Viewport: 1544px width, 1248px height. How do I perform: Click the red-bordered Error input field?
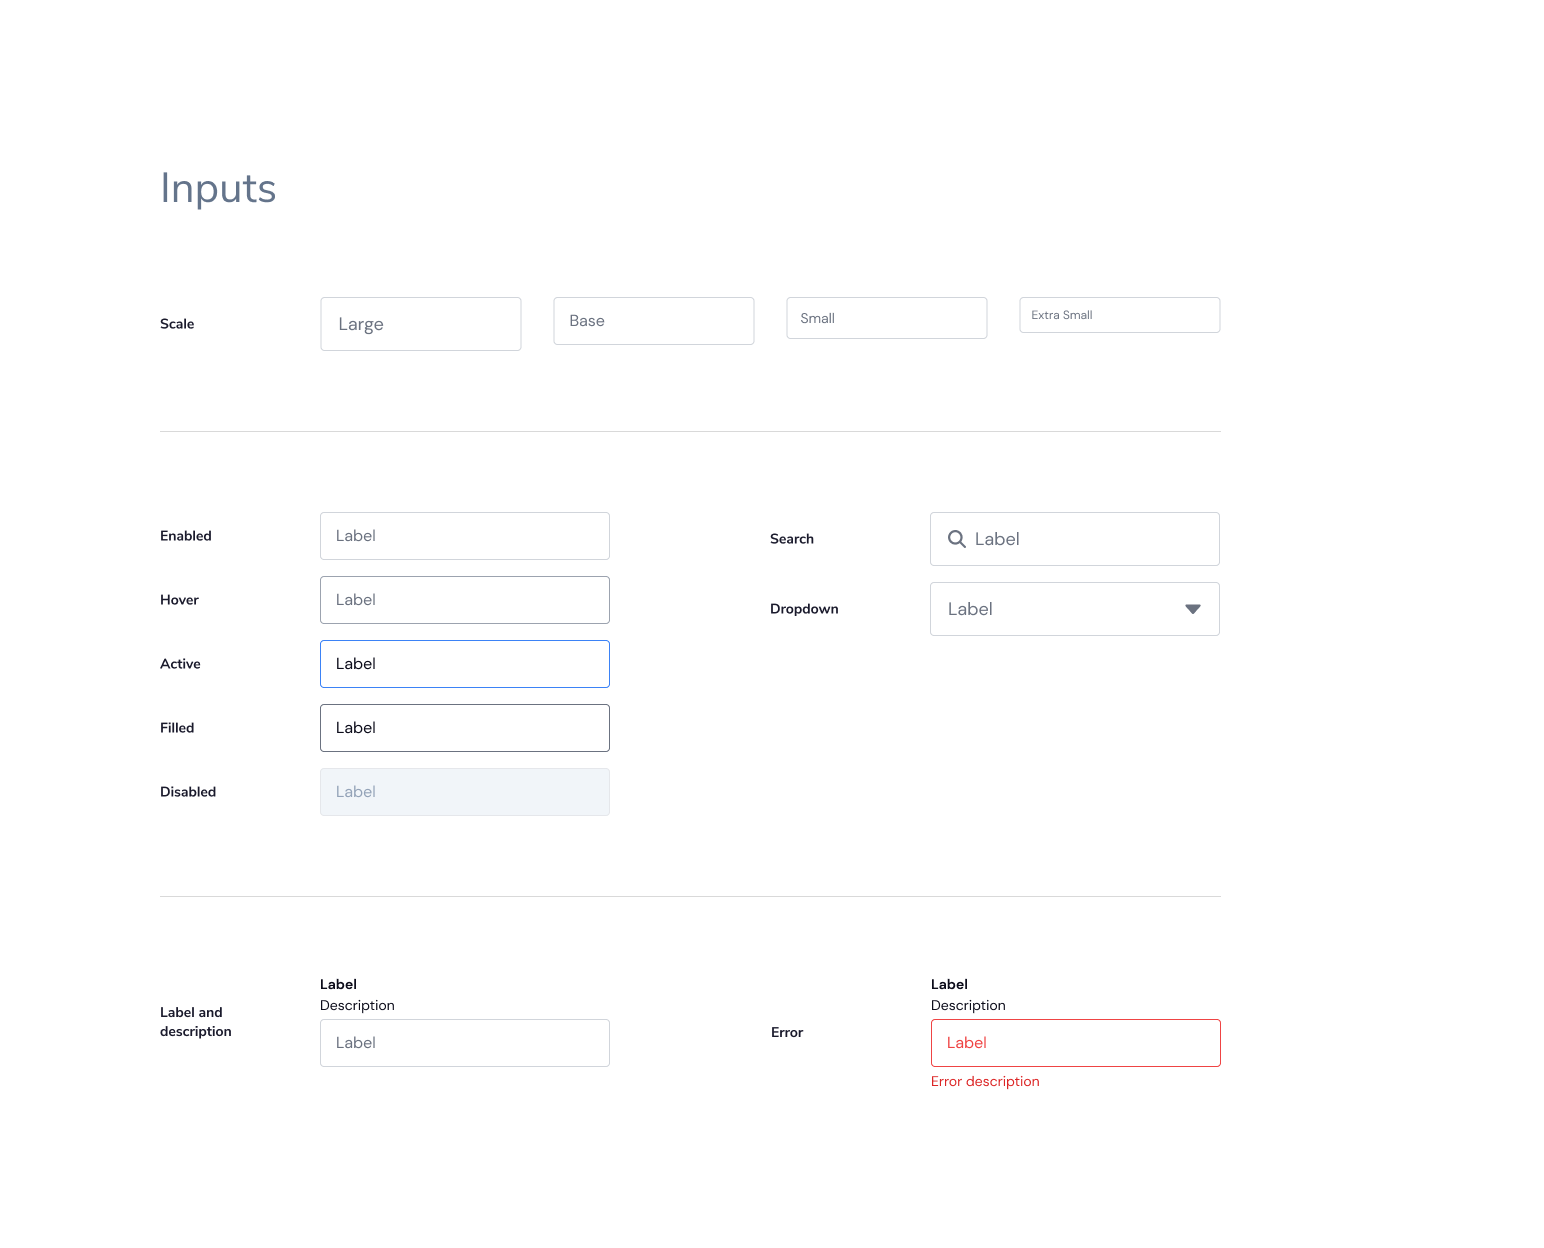(1076, 1043)
